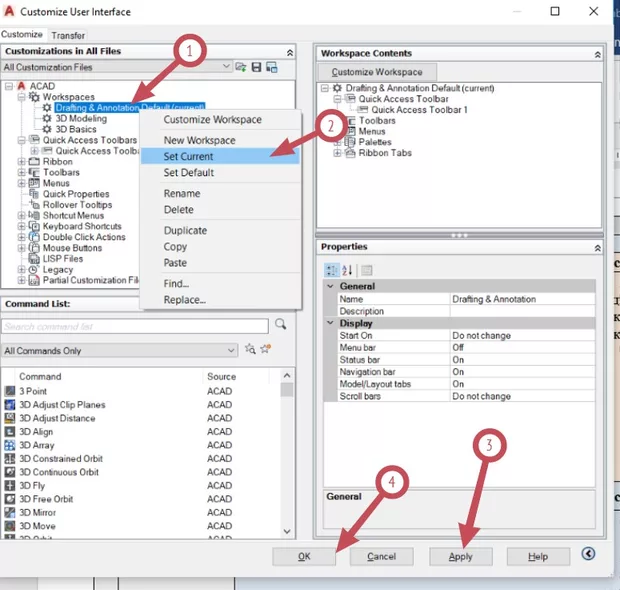Click the Search command list field
The width and height of the screenshot is (620, 590).
pyautogui.click(x=134, y=326)
